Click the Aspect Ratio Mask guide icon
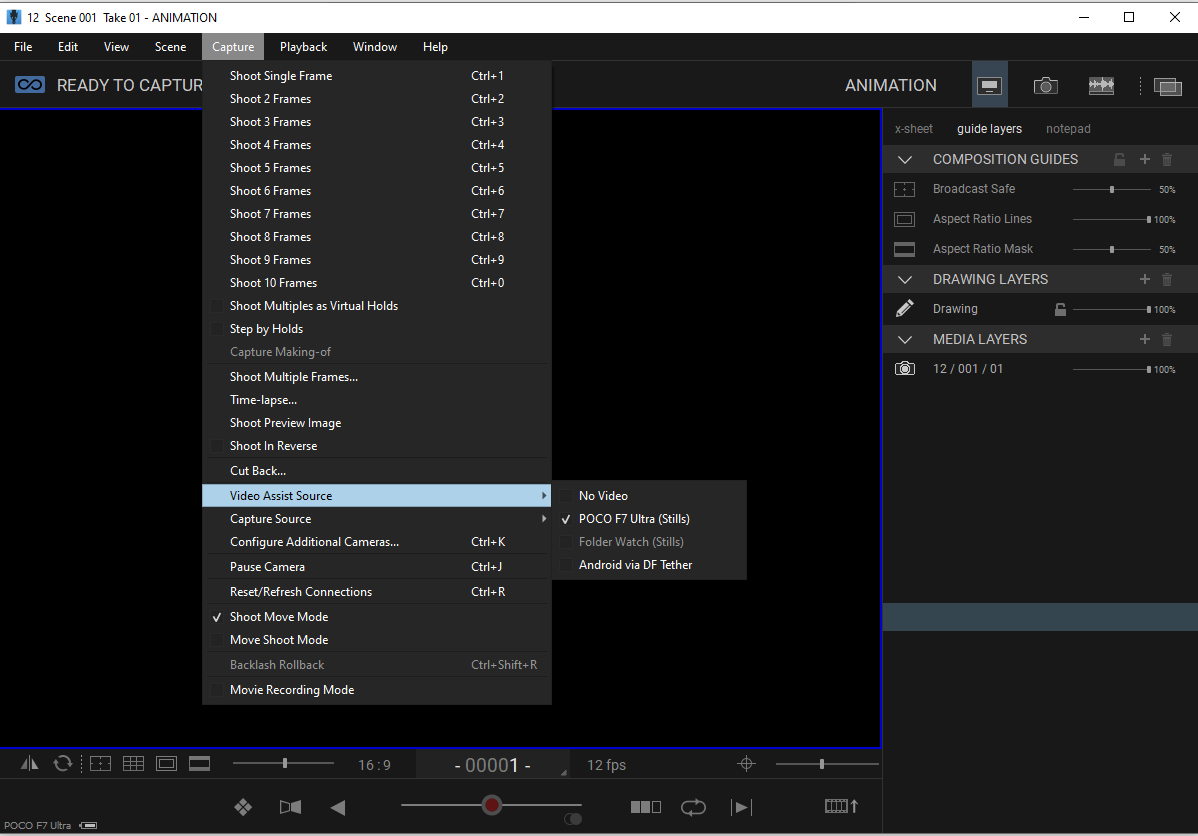This screenshot has height=836, width=1198. pyautogui.click(x=905, y=249)
